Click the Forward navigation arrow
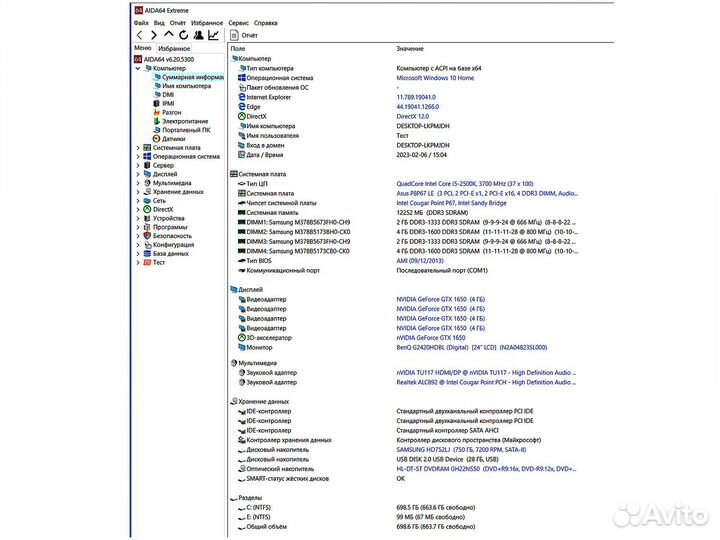This screenshot has height=540, width=720. tap(154, 35)
